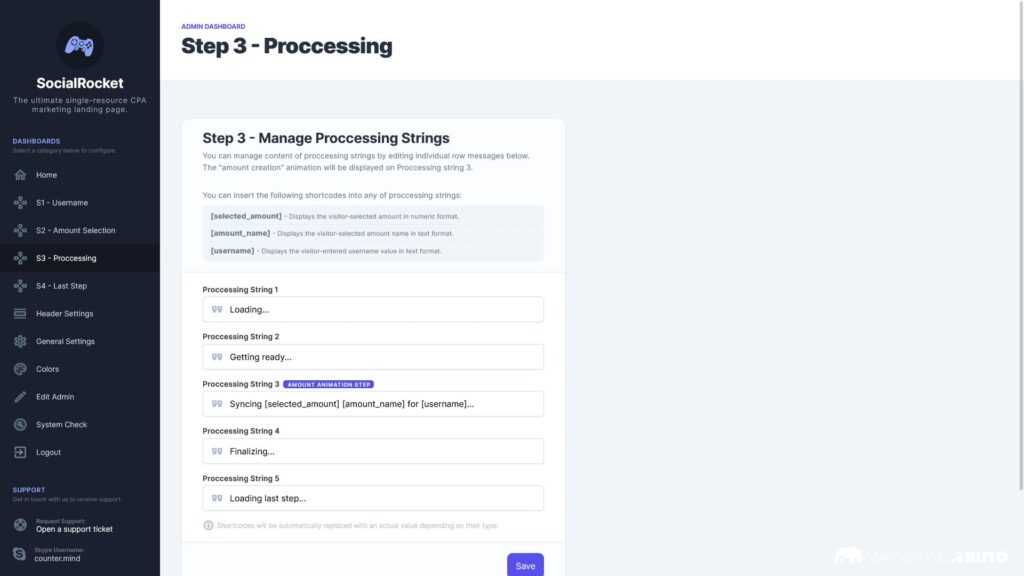
Task: Select S4 - Last Step menu item
Action: (x=61, y=286)
